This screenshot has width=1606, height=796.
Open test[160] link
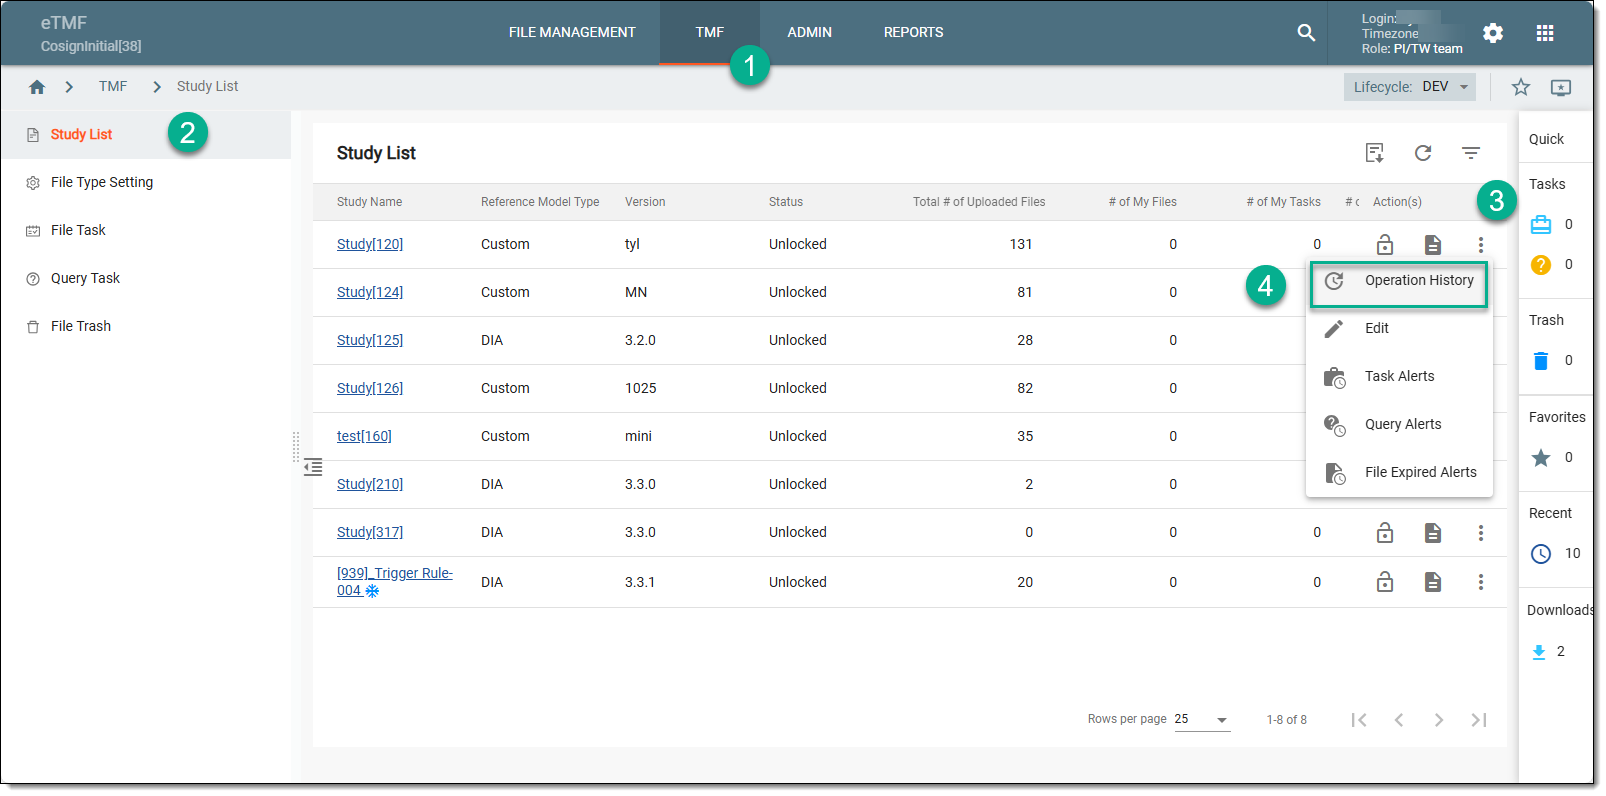pos(364,436)
